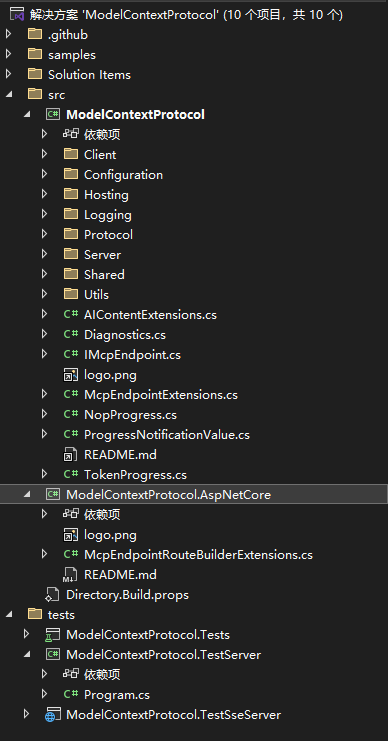Click the .github folder icon
This screenshot has height=741, width=388.
[35, 34]
